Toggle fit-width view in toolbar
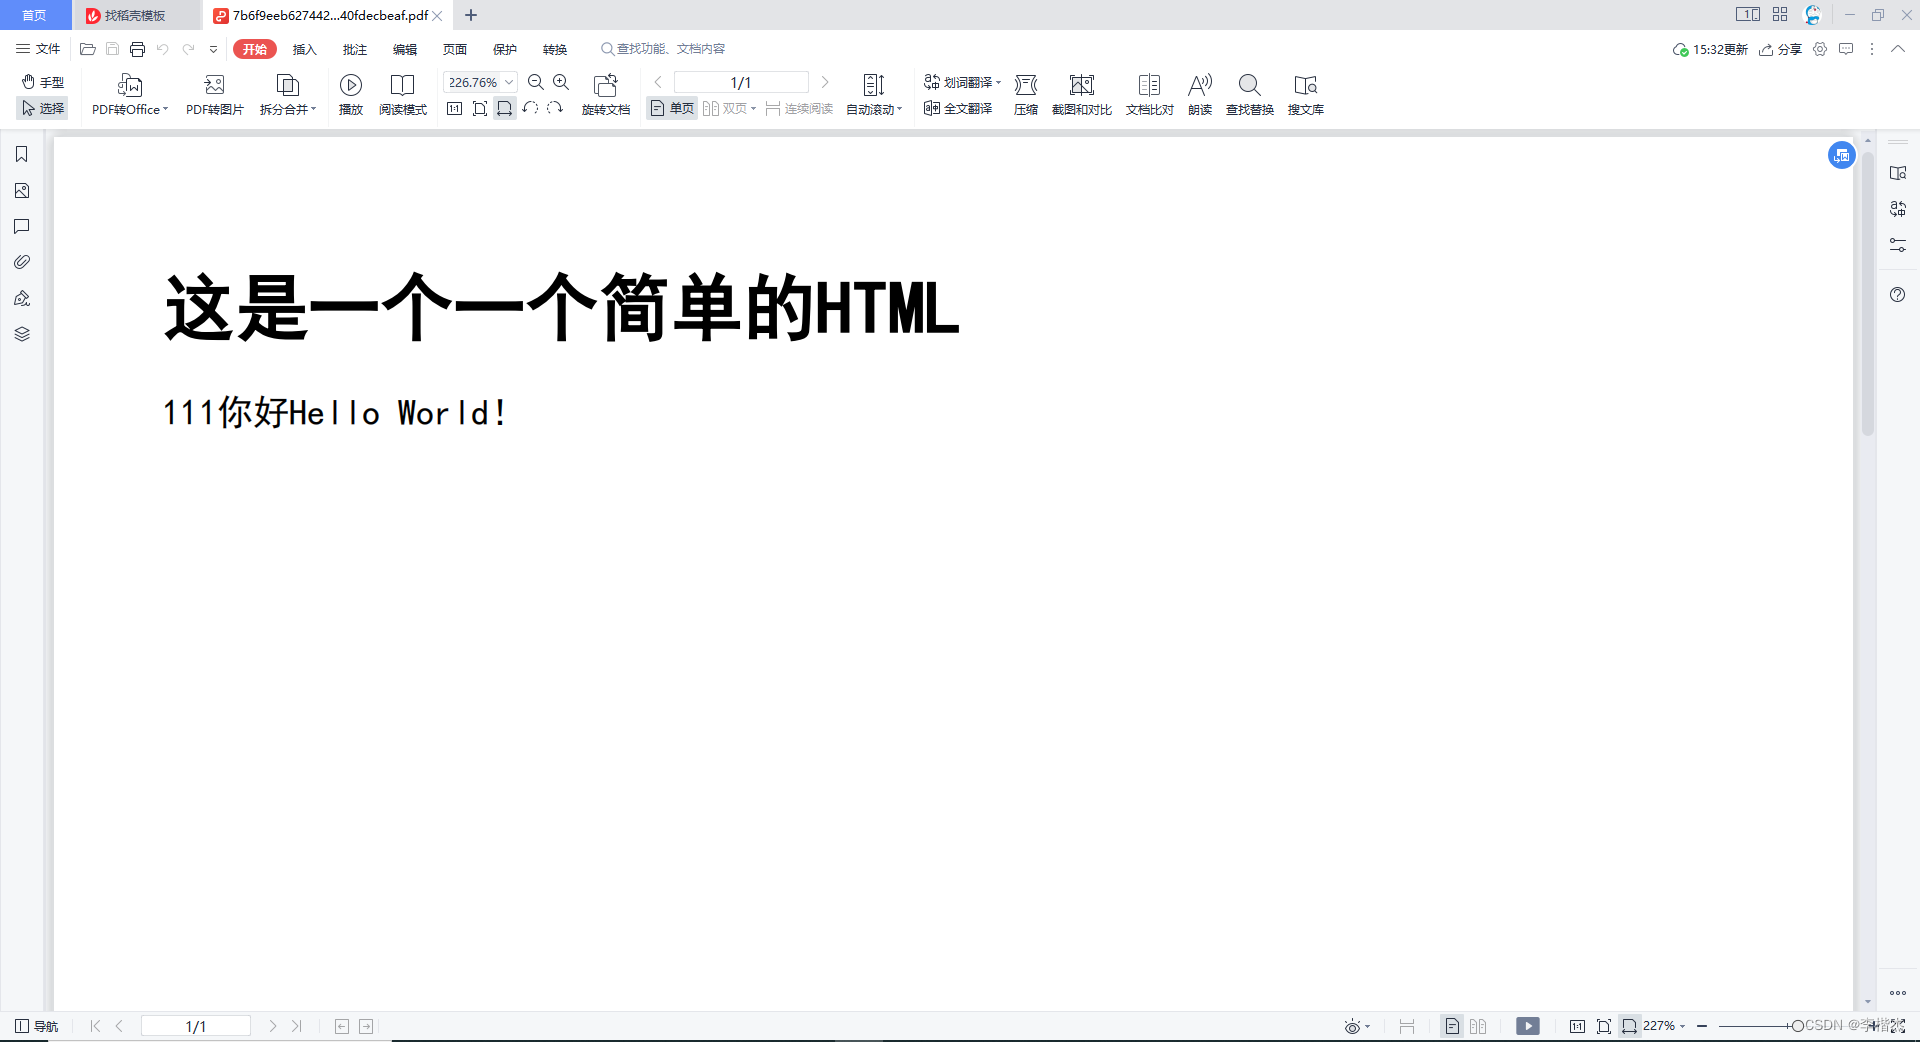Image resolution: width=1920 pixels, height=1042 pixels. click(x=505, y=108)
